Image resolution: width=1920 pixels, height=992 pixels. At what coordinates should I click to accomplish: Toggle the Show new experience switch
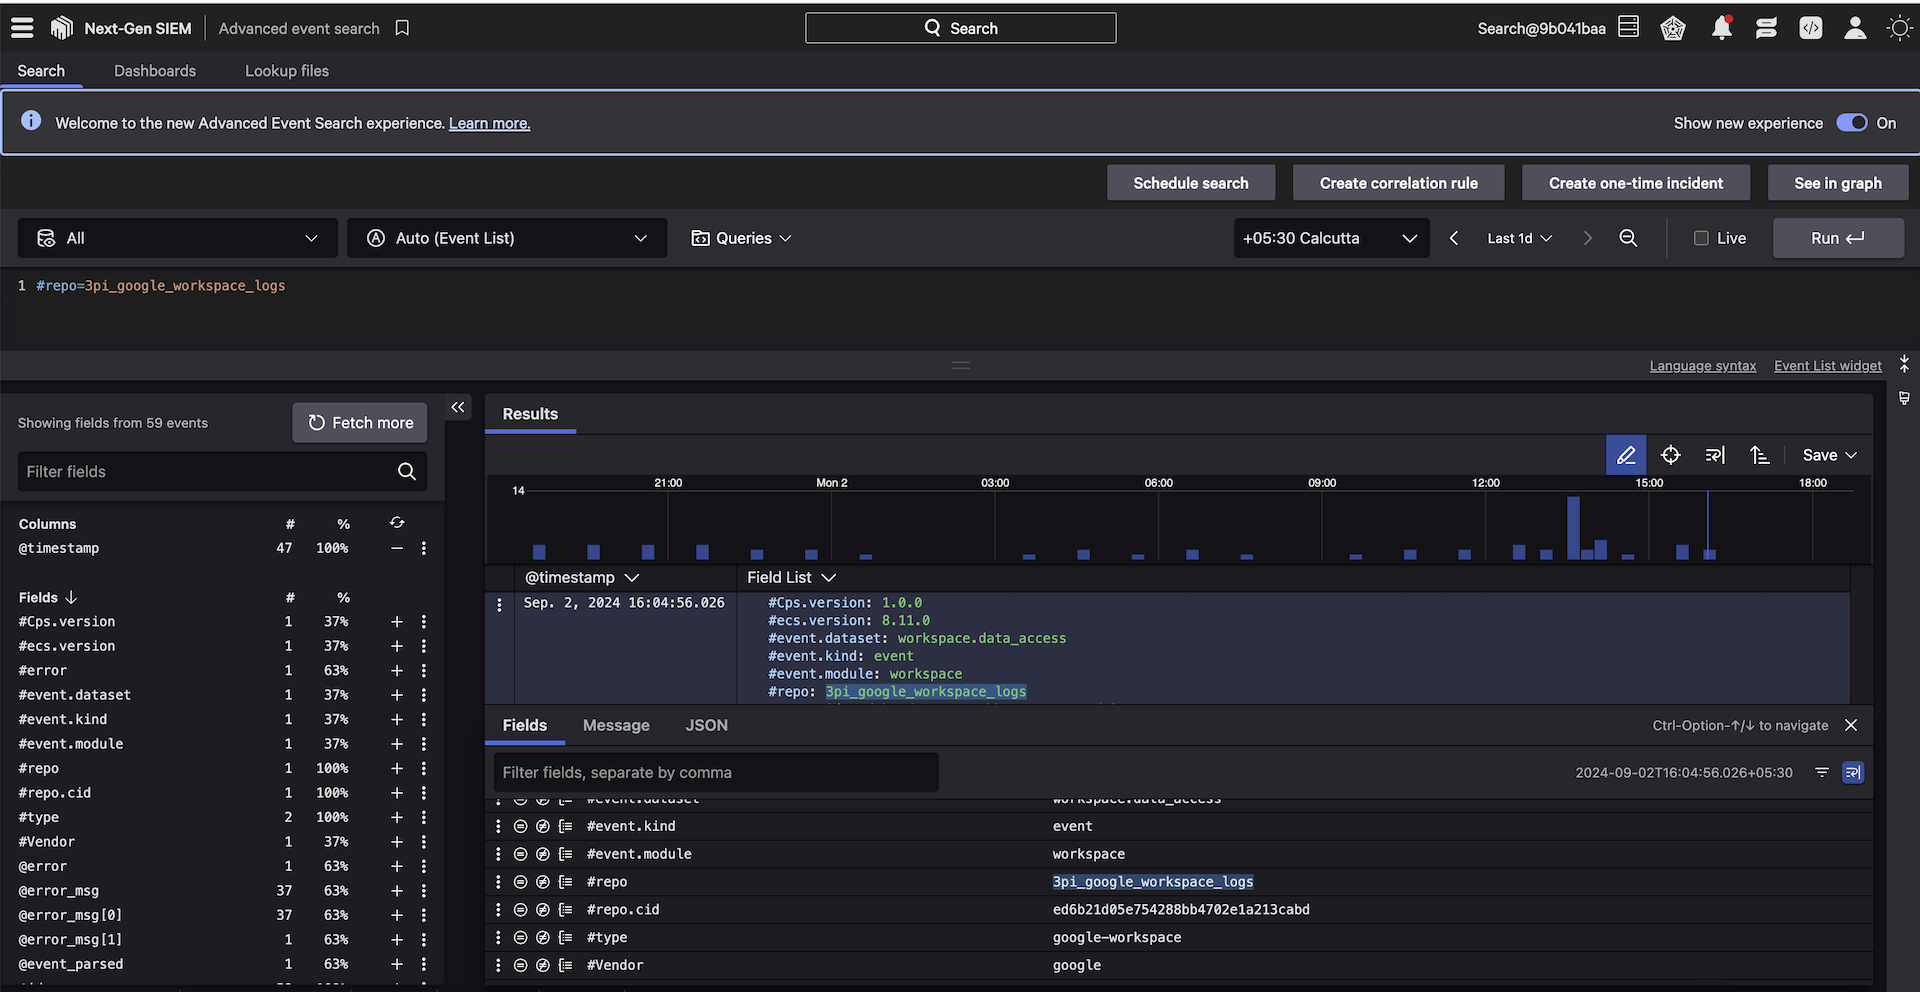click(x=1851, y=123)
